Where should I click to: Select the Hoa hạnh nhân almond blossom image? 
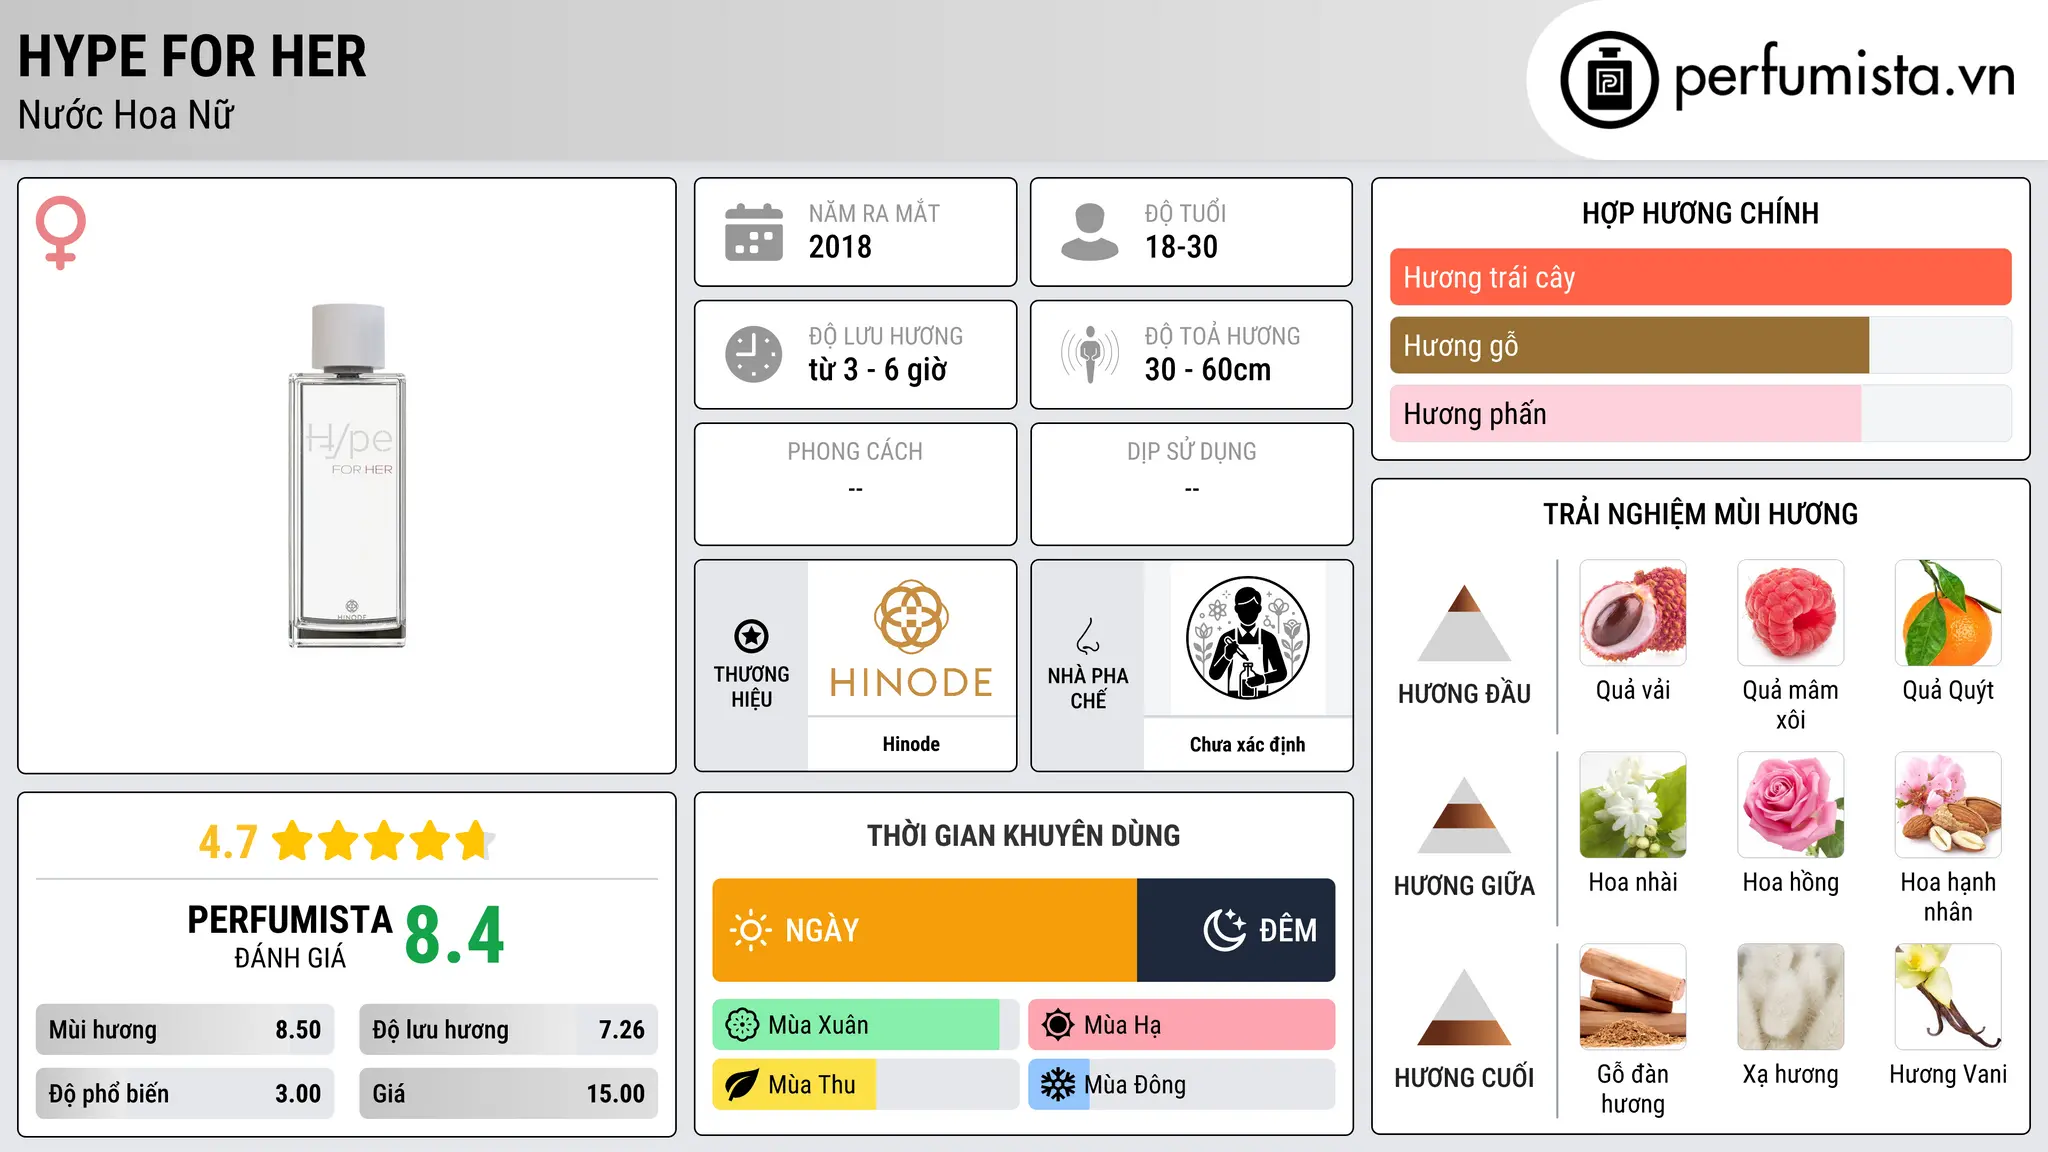[1948, 805]
